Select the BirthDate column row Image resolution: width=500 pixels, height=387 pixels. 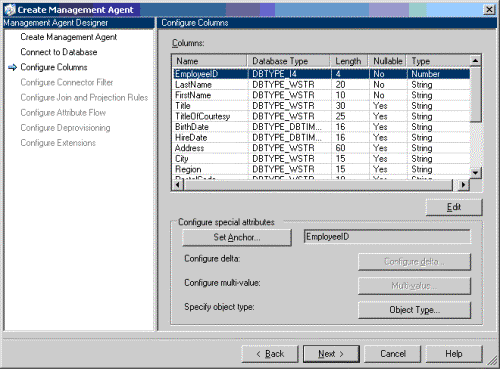pyautogui.click(x=322, y=127)
